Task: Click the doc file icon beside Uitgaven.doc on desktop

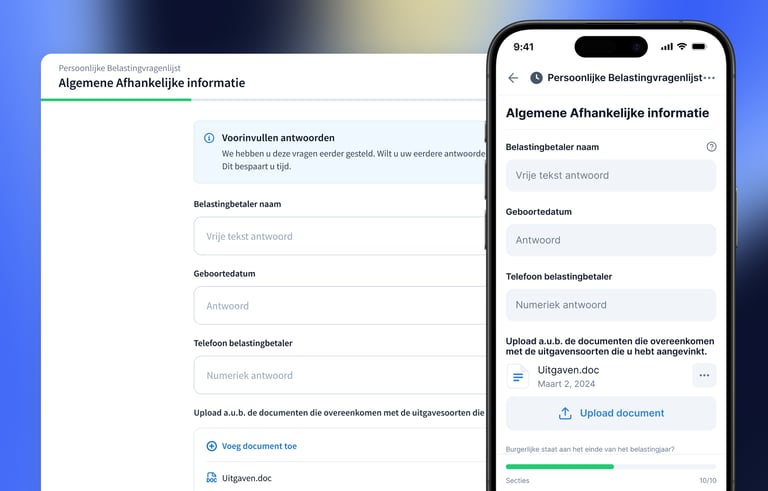Action: click(x=212, y=478)
